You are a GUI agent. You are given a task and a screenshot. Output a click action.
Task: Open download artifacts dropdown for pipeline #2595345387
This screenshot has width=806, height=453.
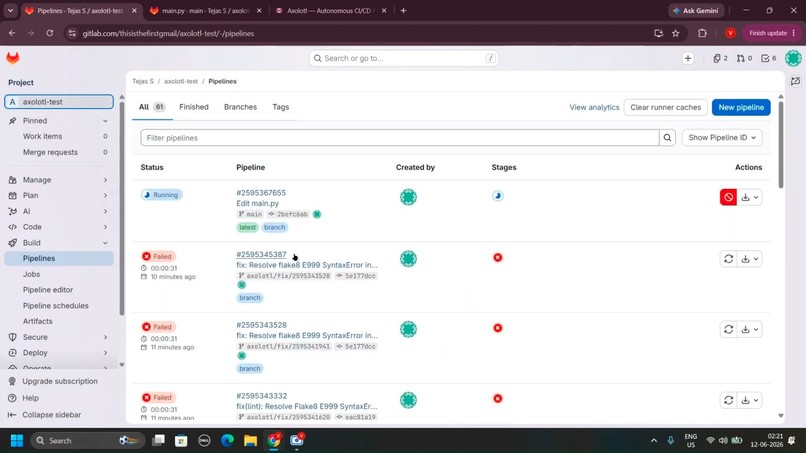click(749, 259)
